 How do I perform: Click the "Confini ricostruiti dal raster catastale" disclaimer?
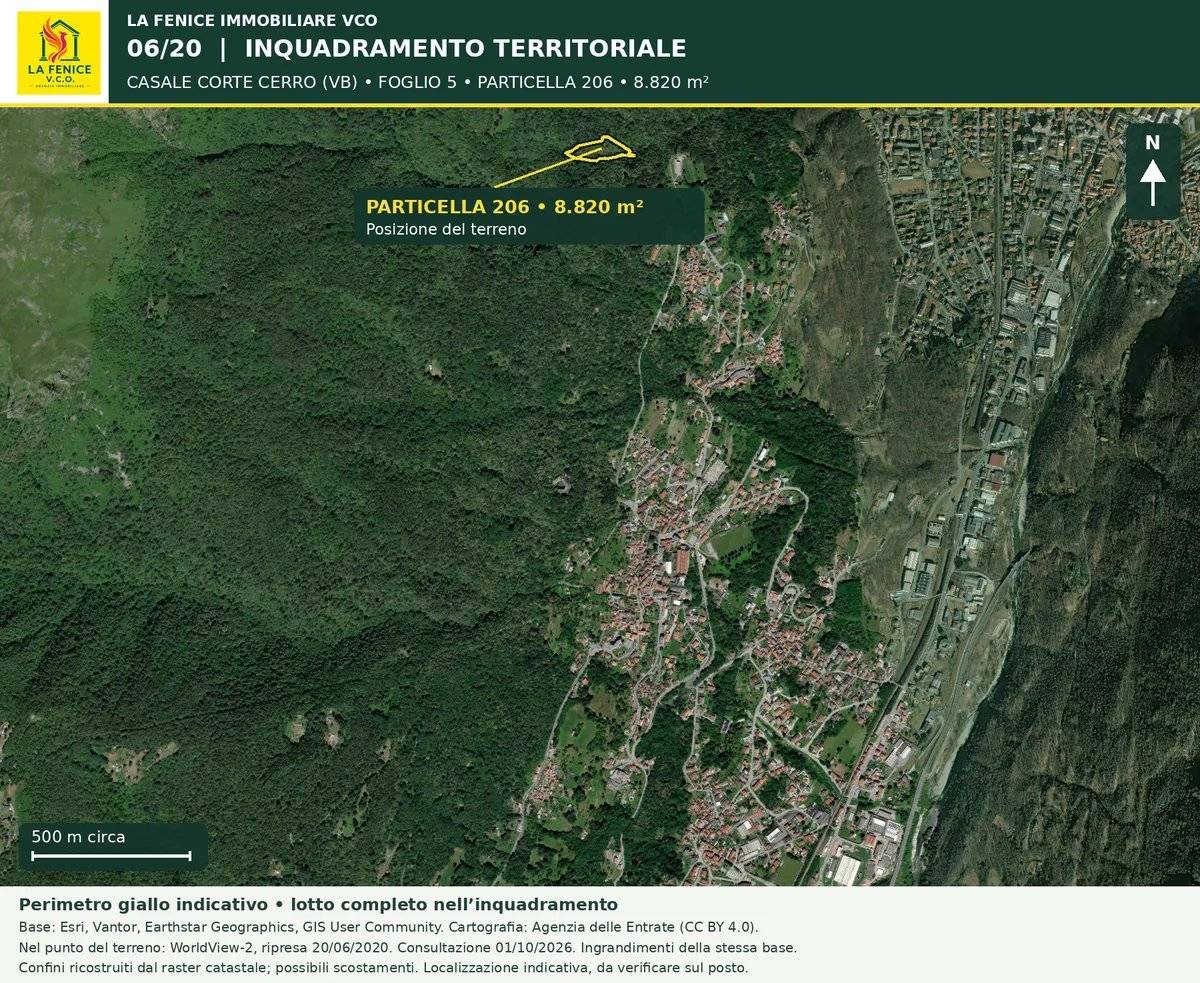point(383,968)
